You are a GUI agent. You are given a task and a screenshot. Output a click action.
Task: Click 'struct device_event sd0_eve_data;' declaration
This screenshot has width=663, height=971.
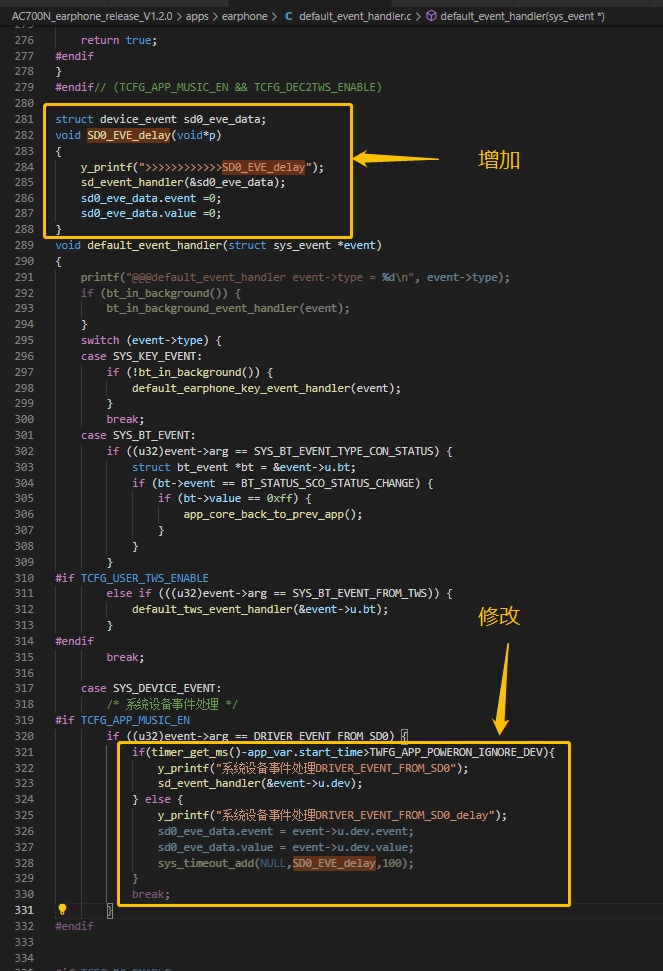pyautogui.click(x=160, y=119)
